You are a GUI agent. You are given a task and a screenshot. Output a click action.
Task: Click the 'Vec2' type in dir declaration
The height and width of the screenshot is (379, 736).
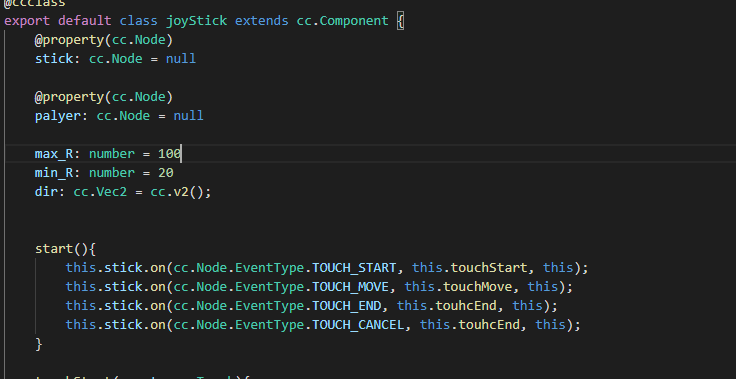tap(112, 192)
